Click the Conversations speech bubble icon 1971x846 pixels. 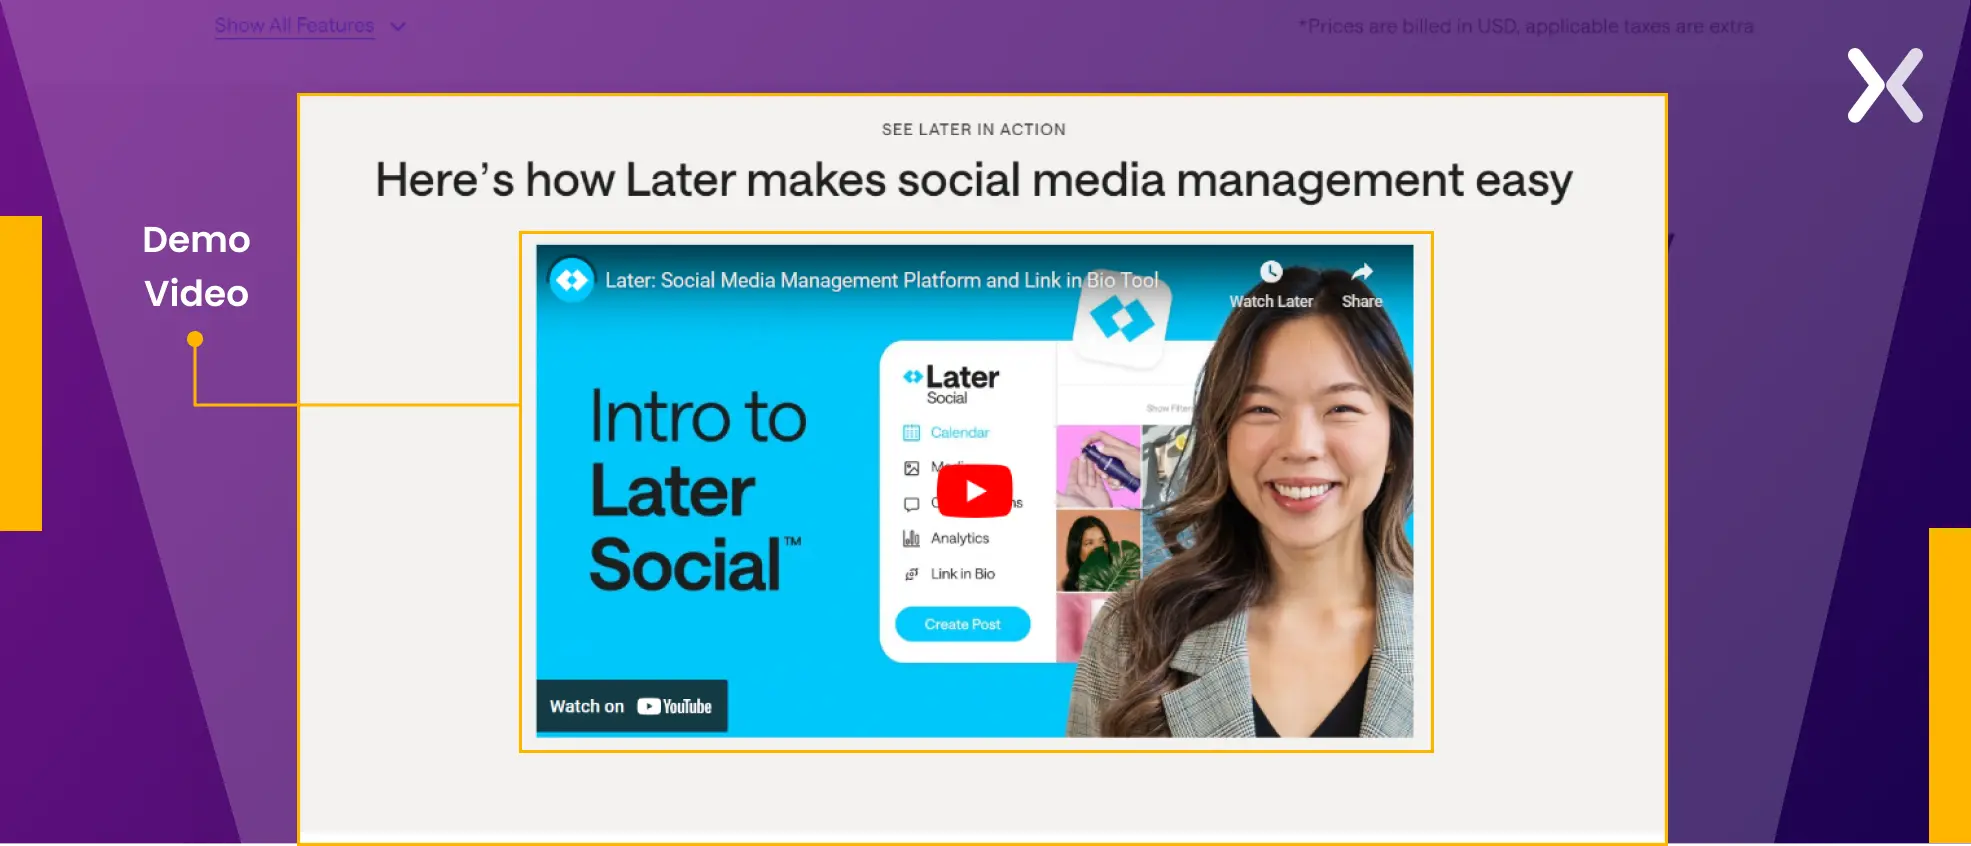tap(911, 504)
